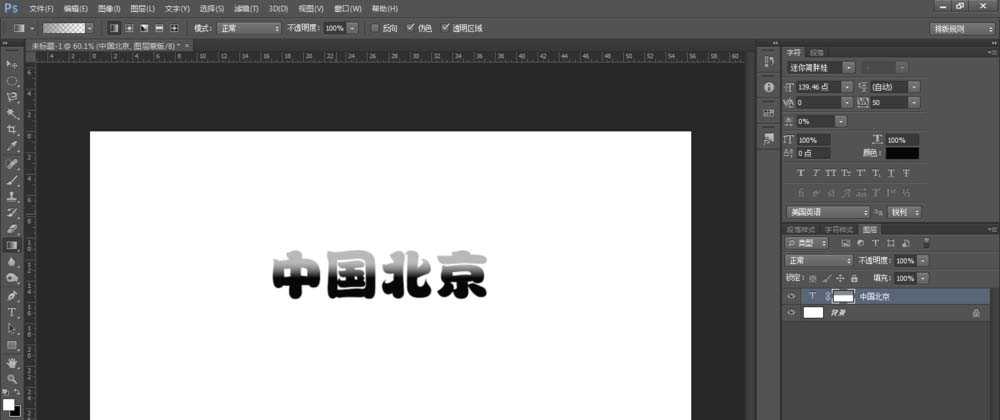Screen dimensions: 1000x420
Task: Select the Elliptical Marquee tool
Action: click(x=11, y=82)
